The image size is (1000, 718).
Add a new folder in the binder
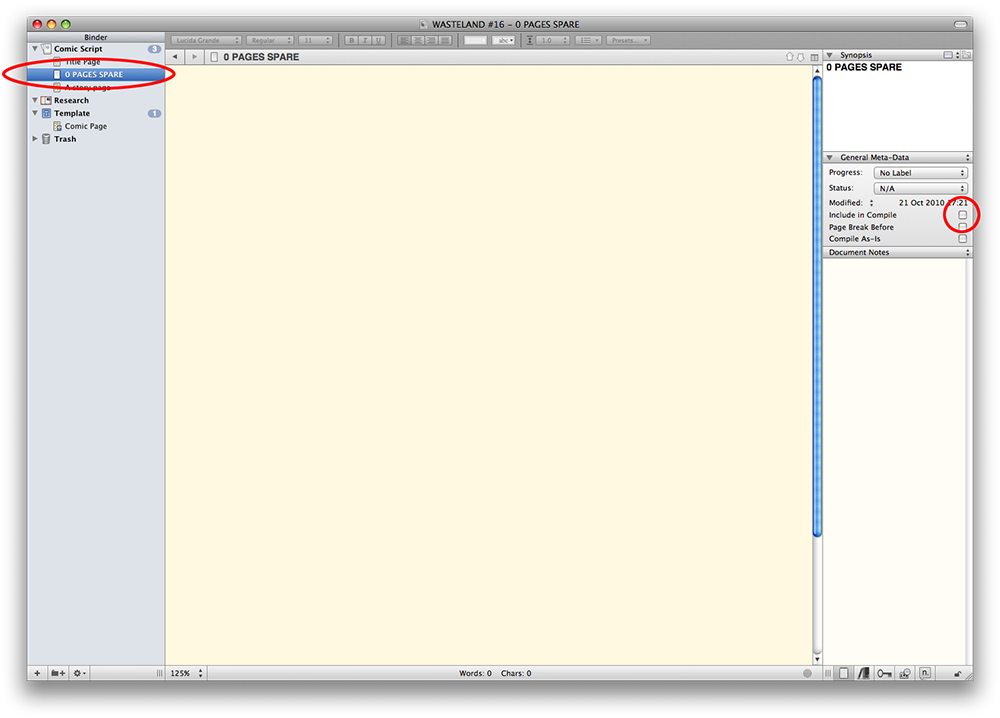click(58, 674)
